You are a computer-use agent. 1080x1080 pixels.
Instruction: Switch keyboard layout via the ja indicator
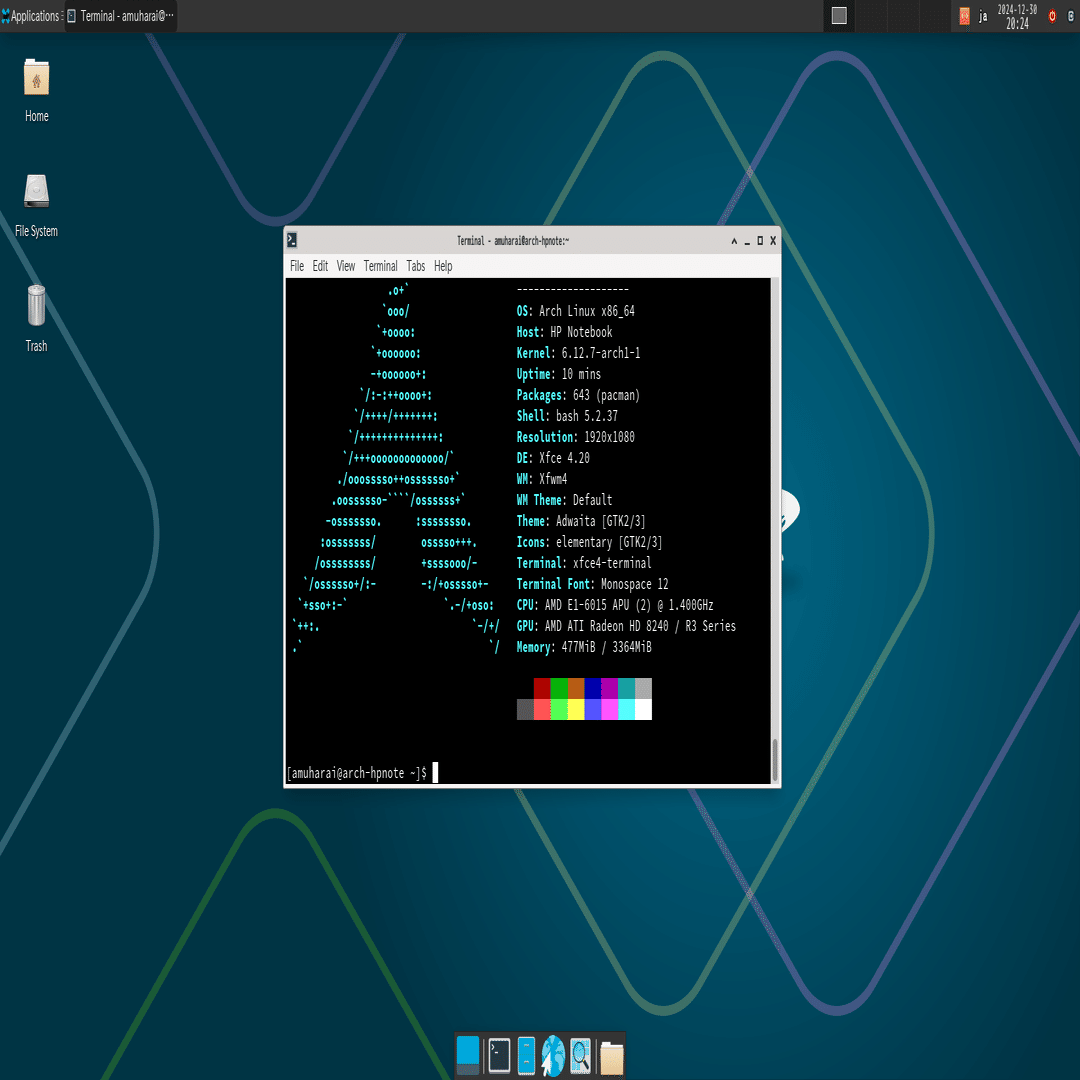[983, 16]
